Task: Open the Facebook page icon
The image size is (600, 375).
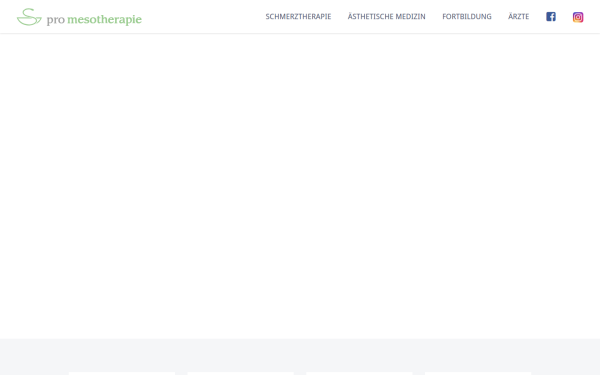Action: point(551,17)
